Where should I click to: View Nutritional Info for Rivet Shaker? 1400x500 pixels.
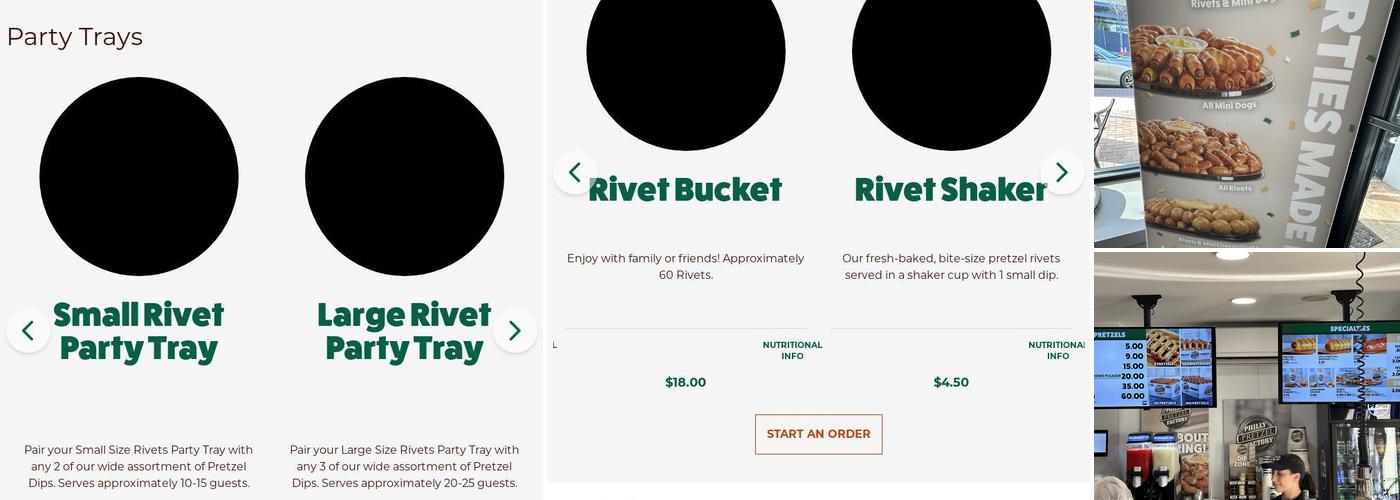[x=1057, y=350]
